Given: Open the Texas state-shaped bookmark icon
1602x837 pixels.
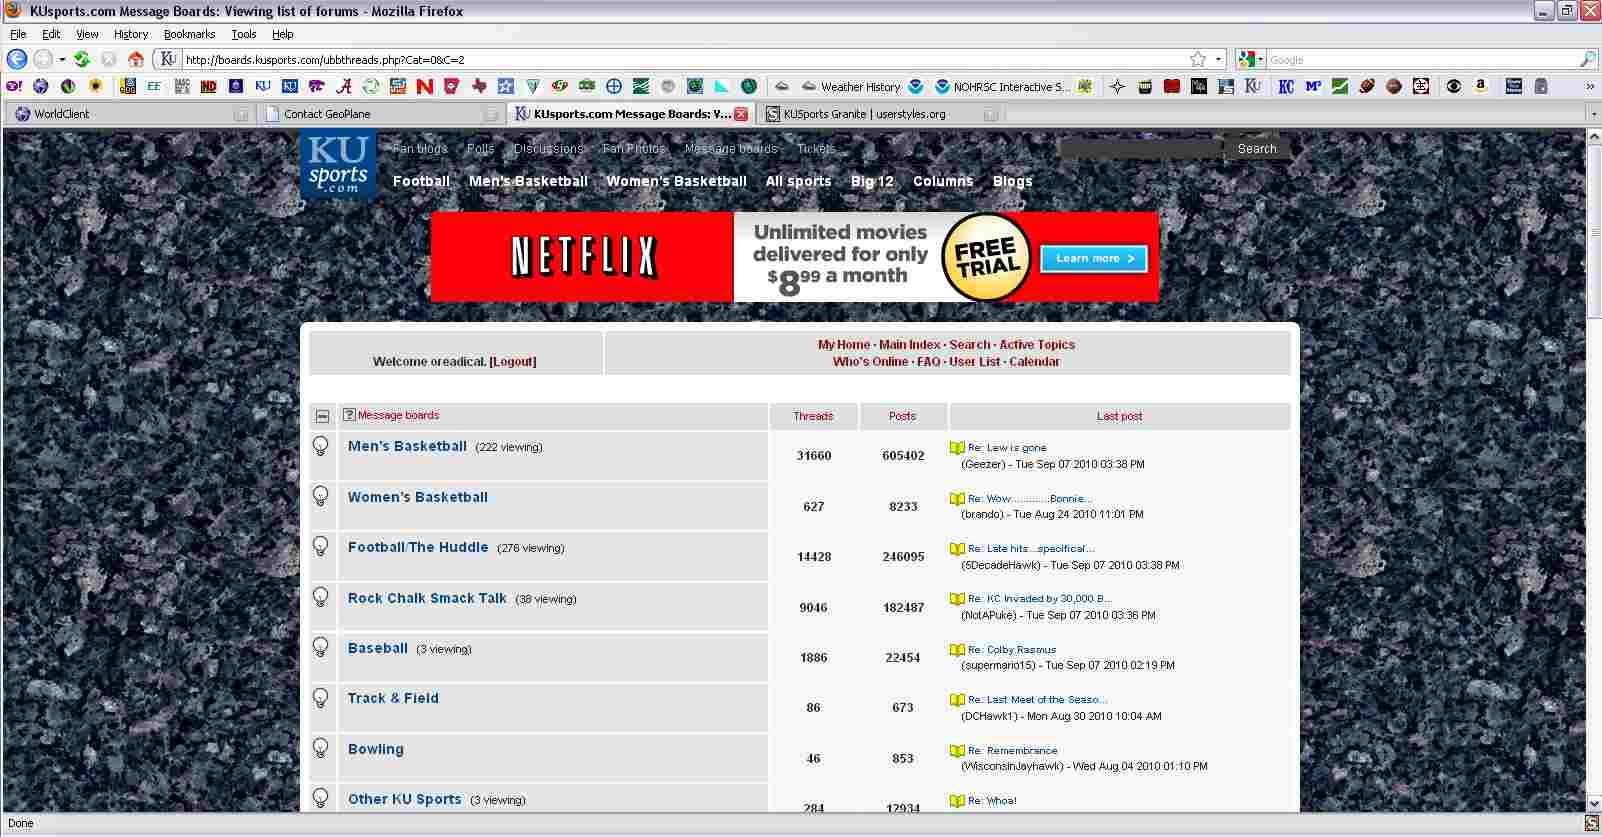Looking at the screenshot, I should click(x=478, y=86).
